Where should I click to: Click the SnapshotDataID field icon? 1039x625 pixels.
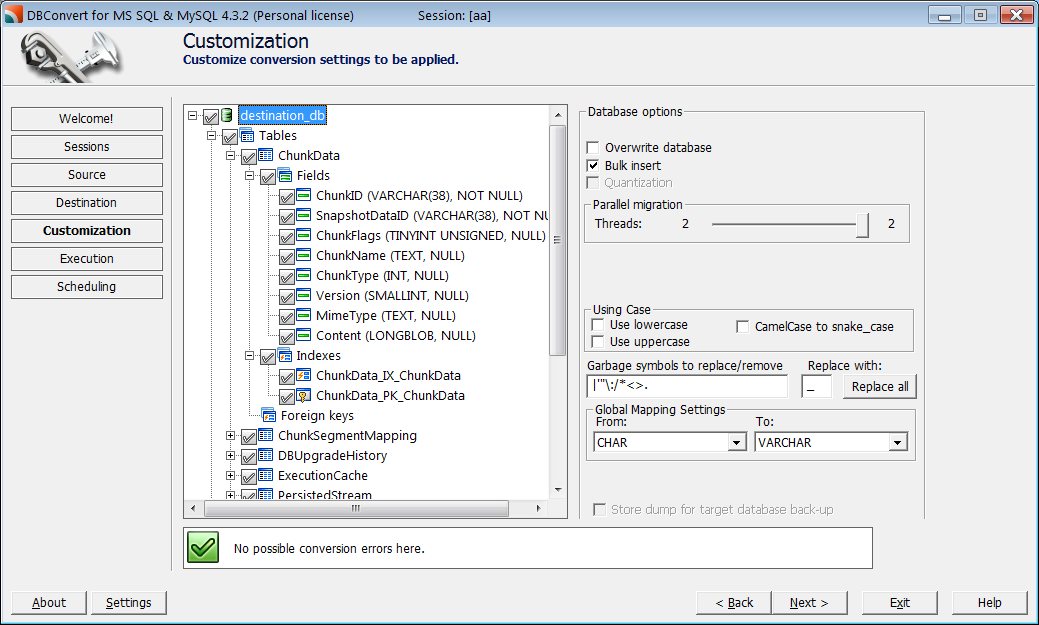coord(303,215)
